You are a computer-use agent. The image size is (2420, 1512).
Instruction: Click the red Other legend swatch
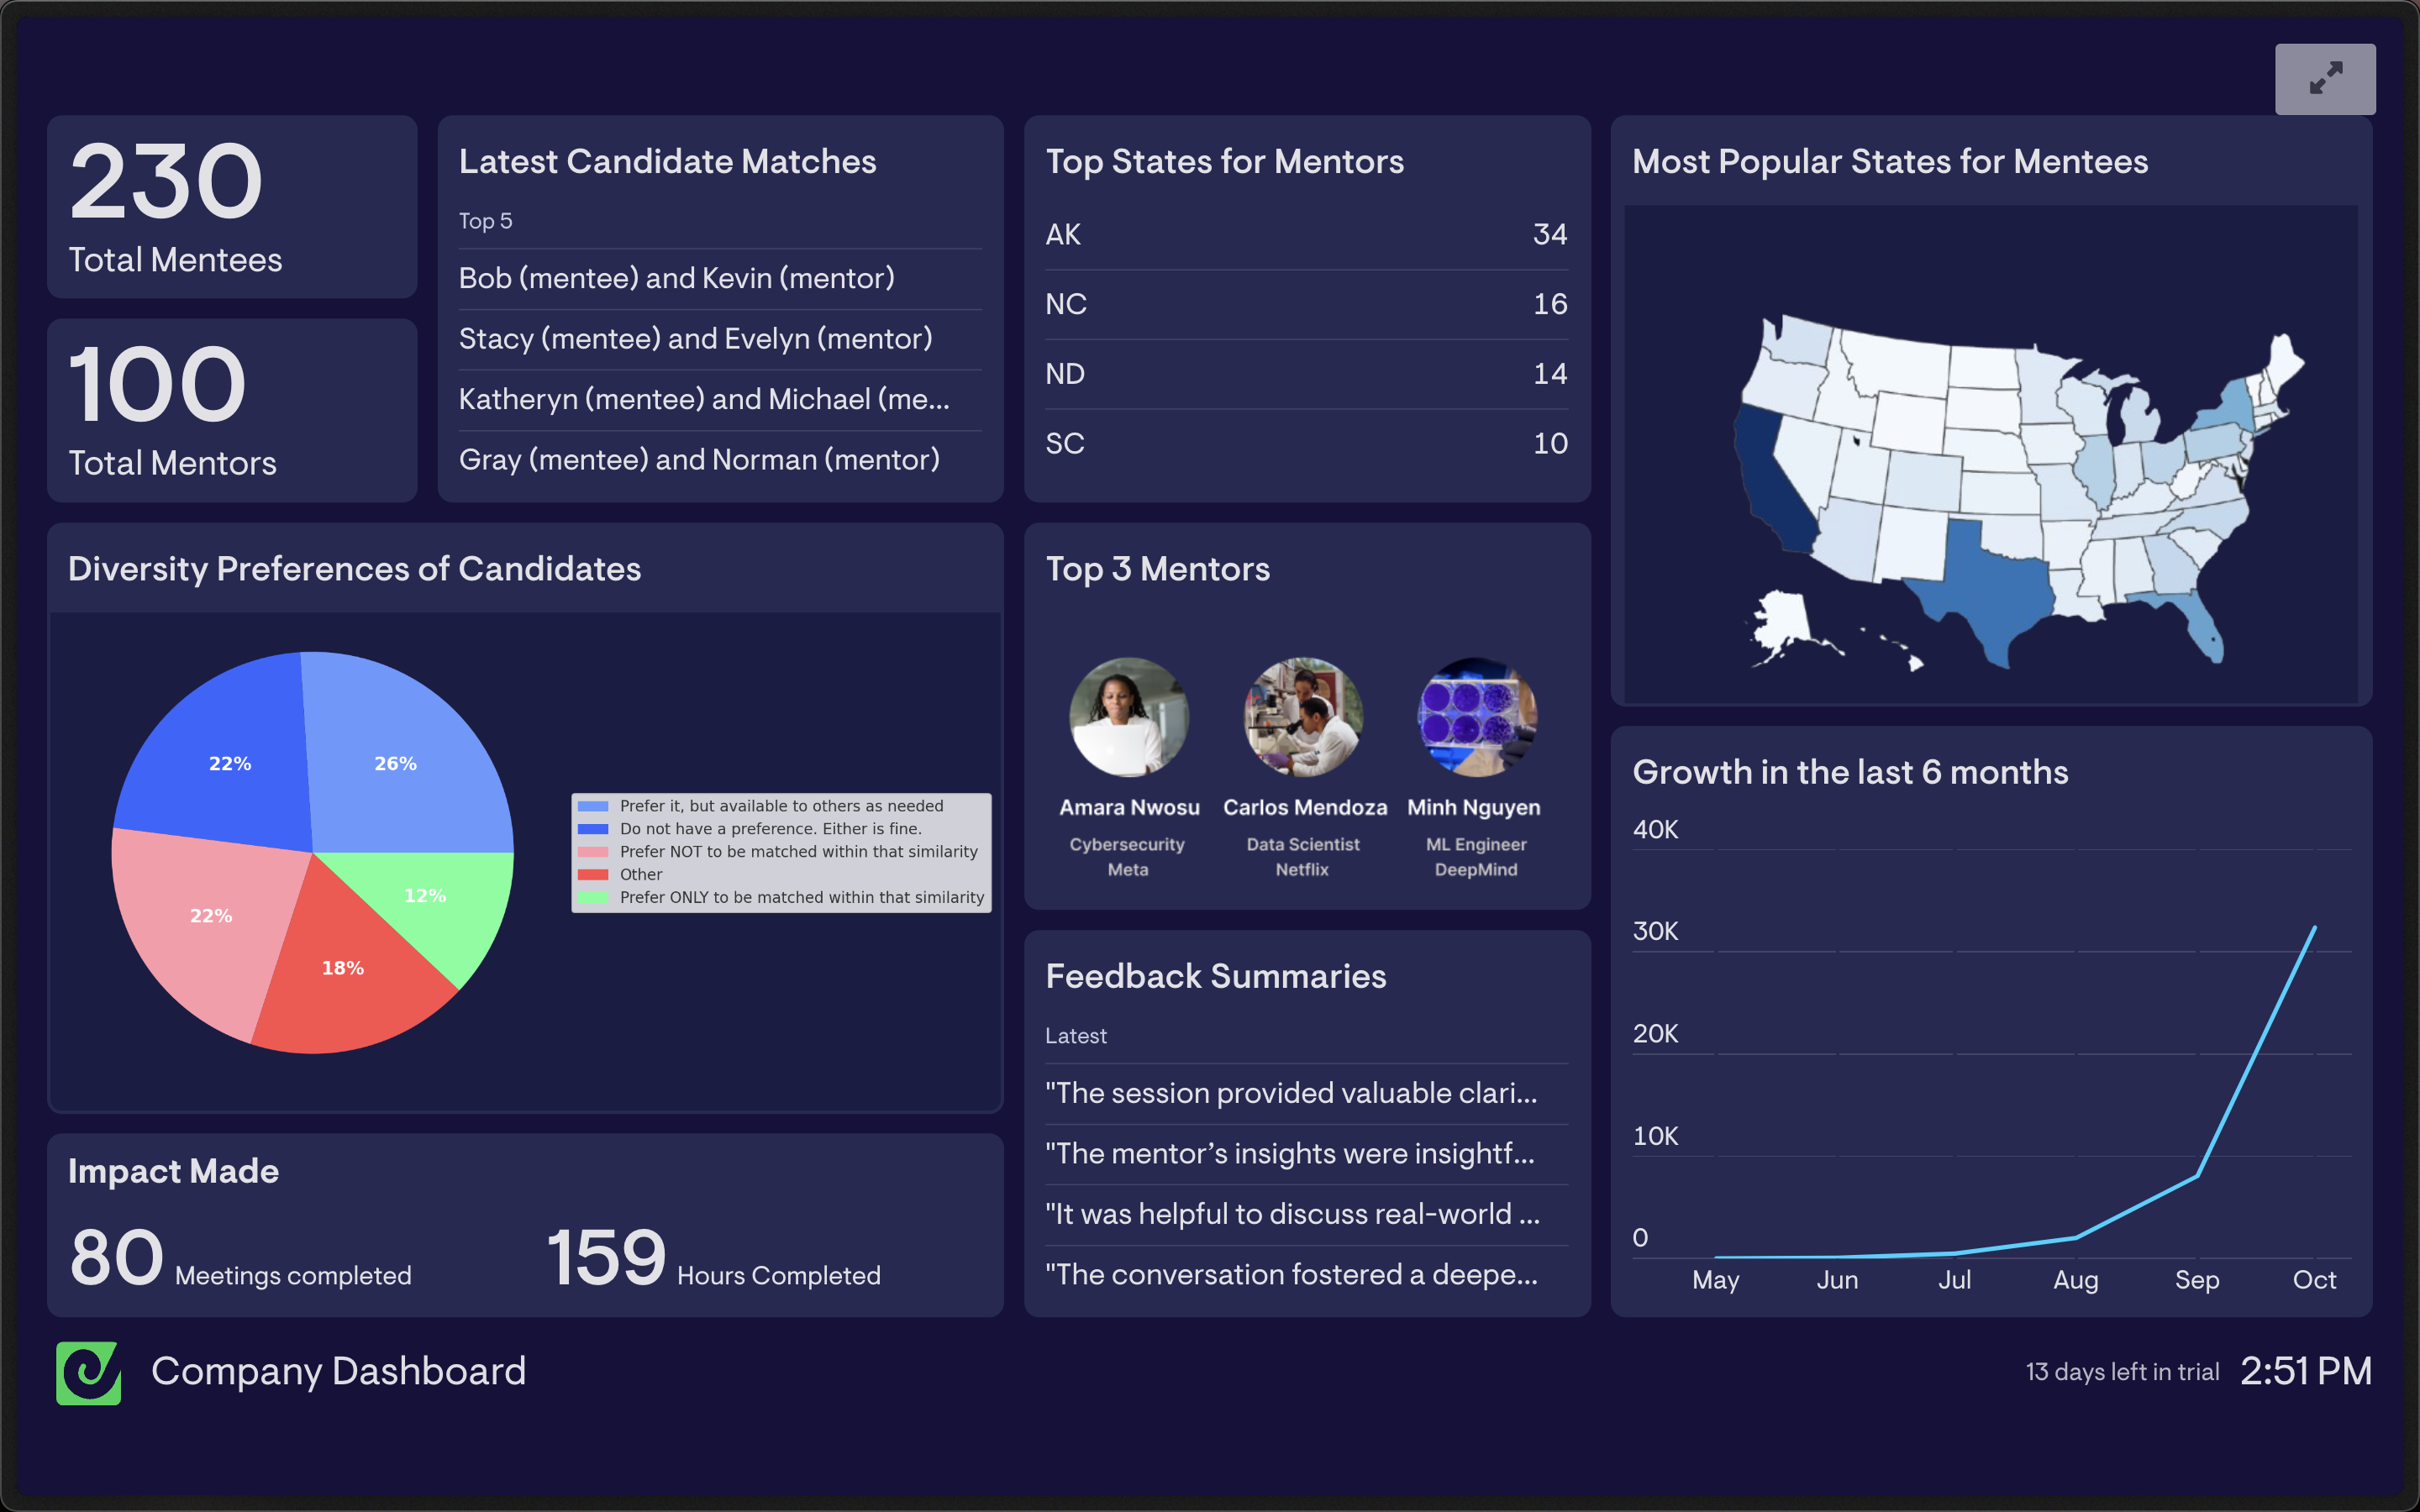click(x=593, y=874)
